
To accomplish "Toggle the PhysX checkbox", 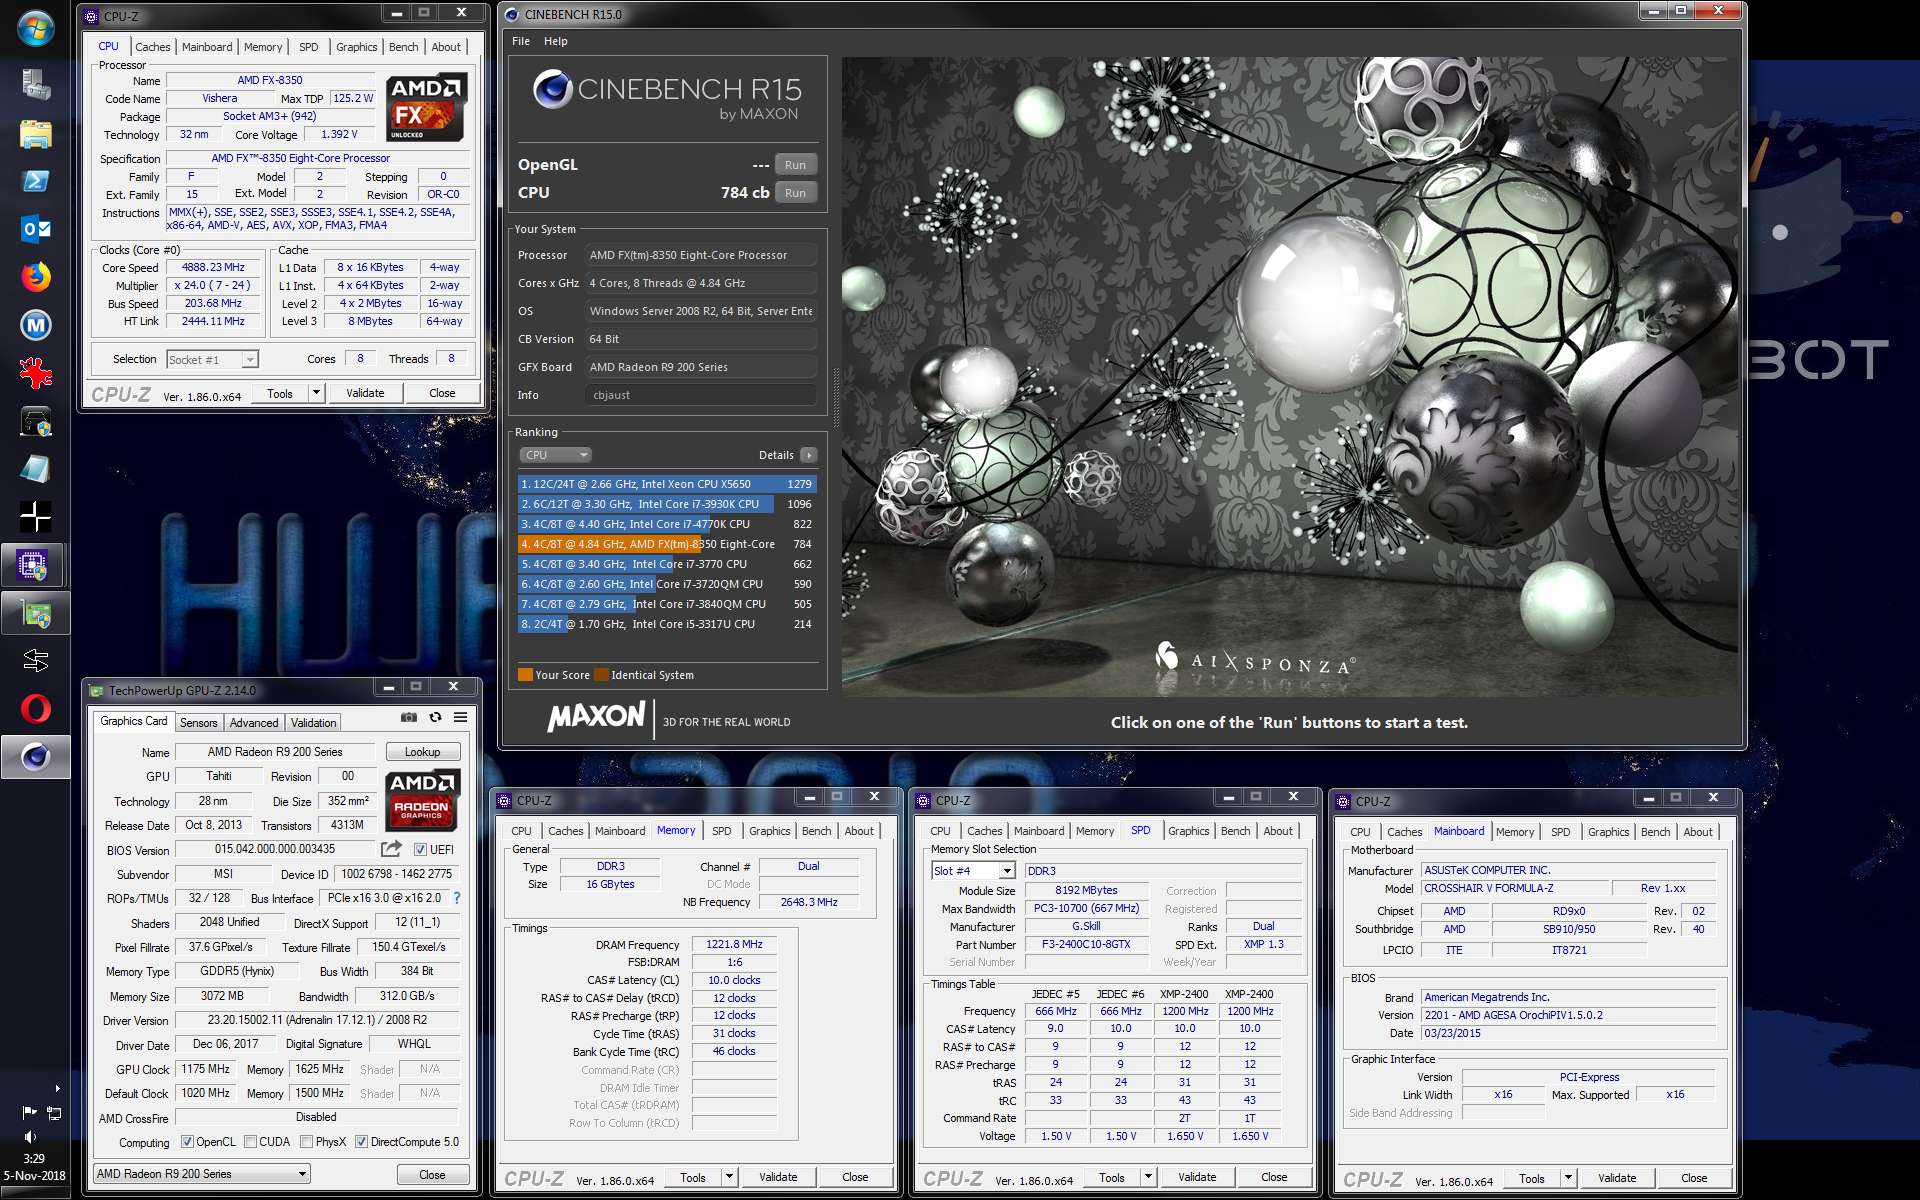I will (x=306, y=1142).
